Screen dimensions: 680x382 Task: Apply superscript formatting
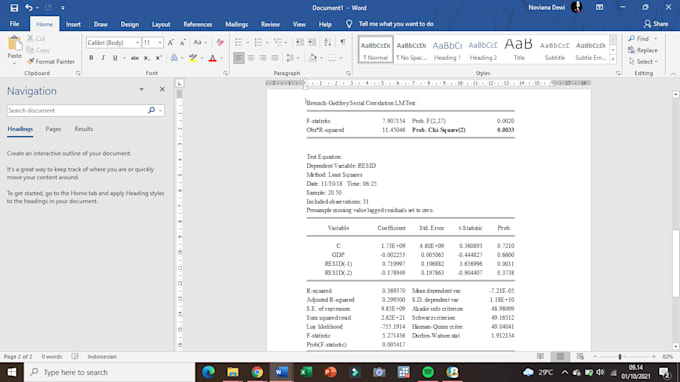point(158,58)
